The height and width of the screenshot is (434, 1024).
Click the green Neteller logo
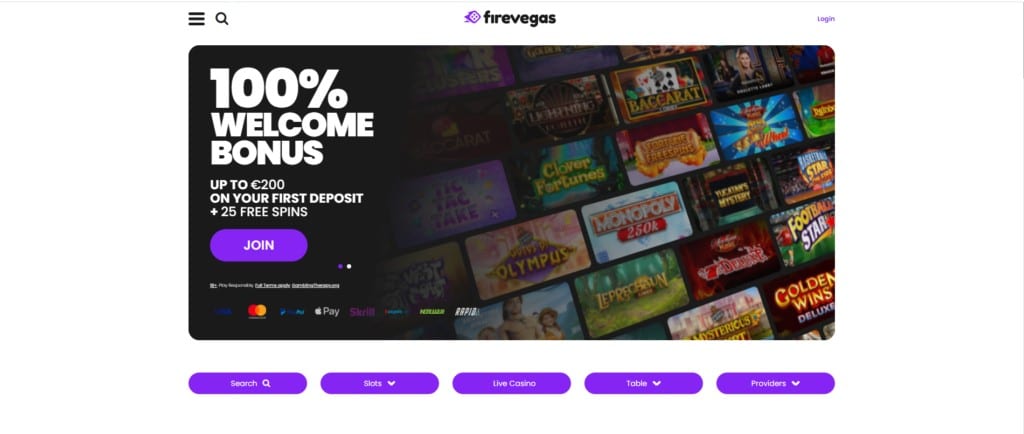432,312
